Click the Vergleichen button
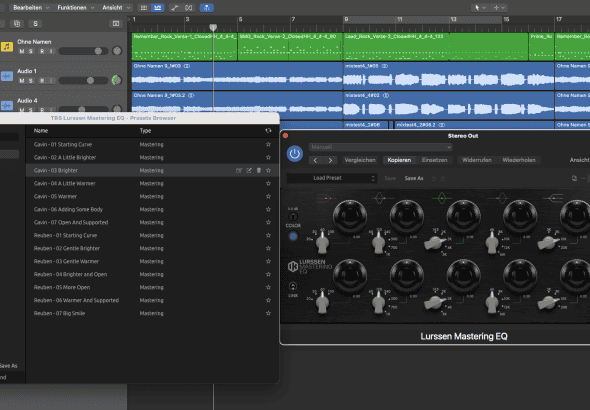 point(360,160)
